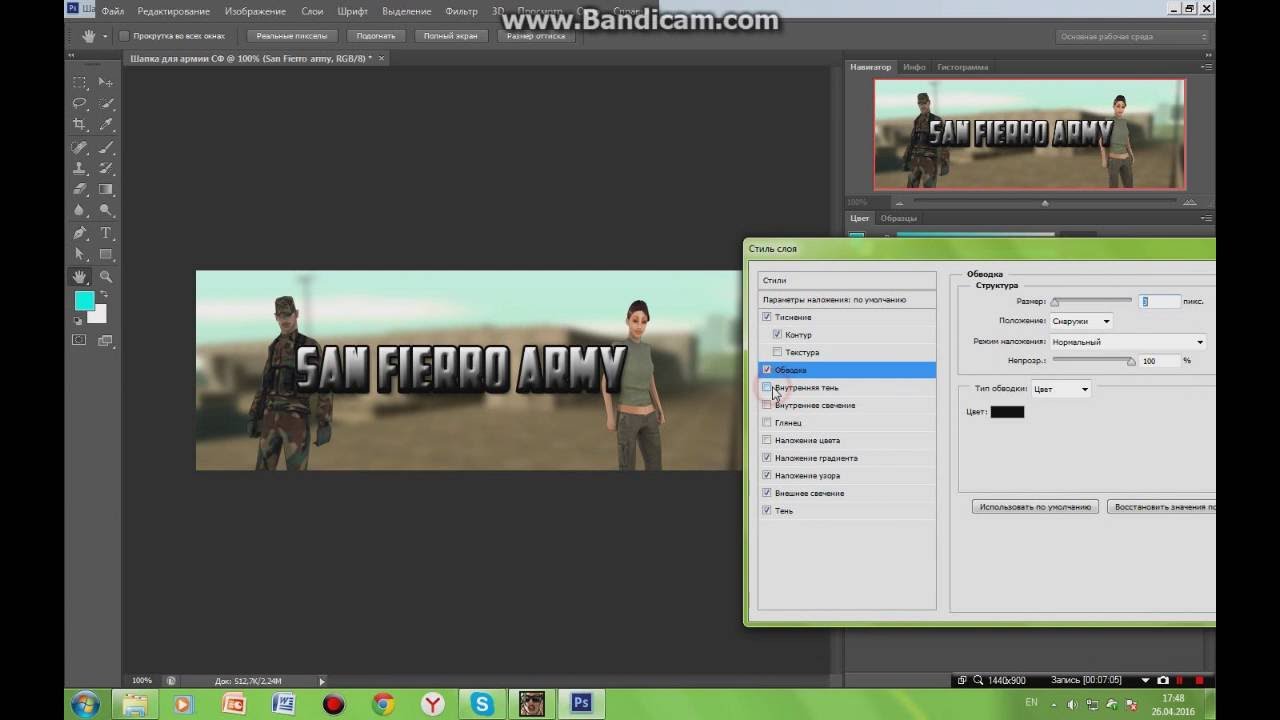Check Прокрутка во всех окнах option
Viewport: 1280px width, 720px height.
click(x=124, y=36)
